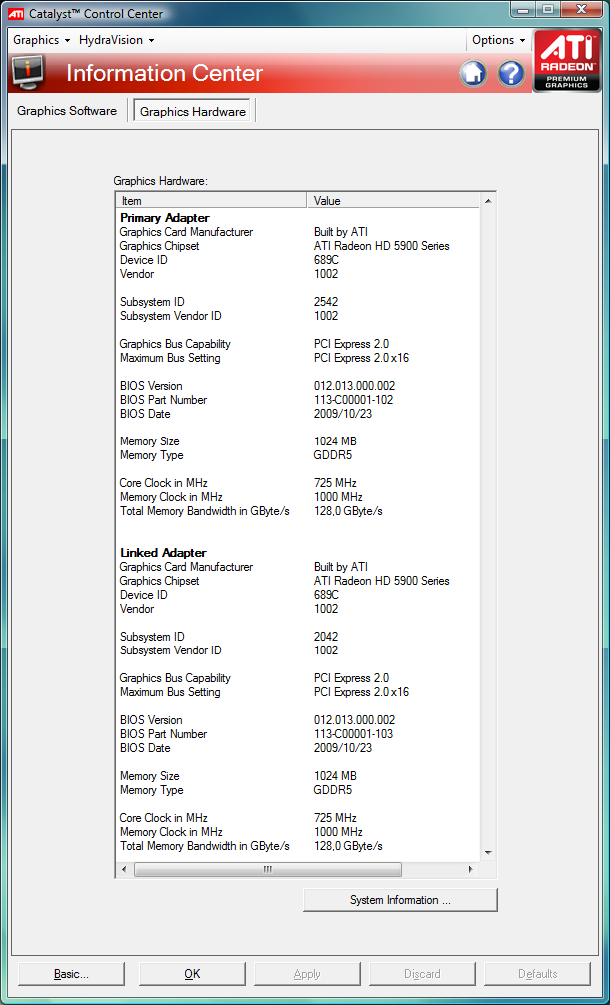Image resolution: width=610 pixels, height=1005 pixels.
Task: Click the ATI Radeon Premium Graphics logo
Action: click(x=568, y=61)
